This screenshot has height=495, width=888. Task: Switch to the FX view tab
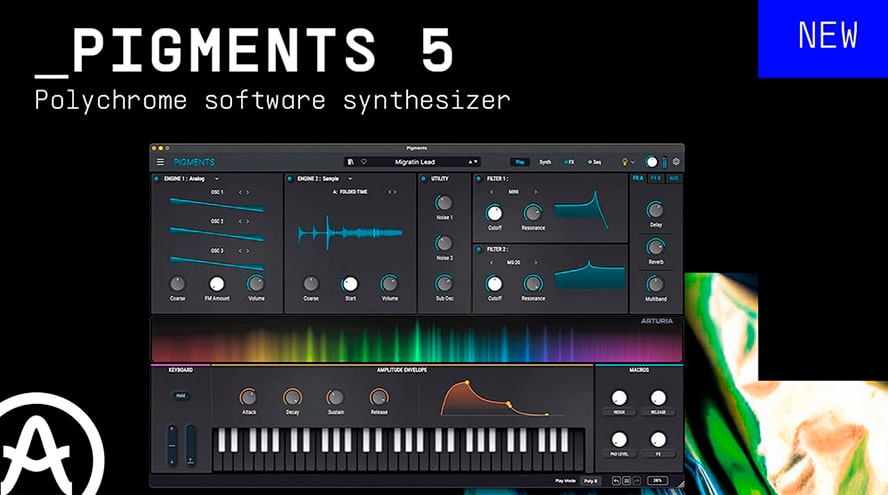tap(569, 162)
